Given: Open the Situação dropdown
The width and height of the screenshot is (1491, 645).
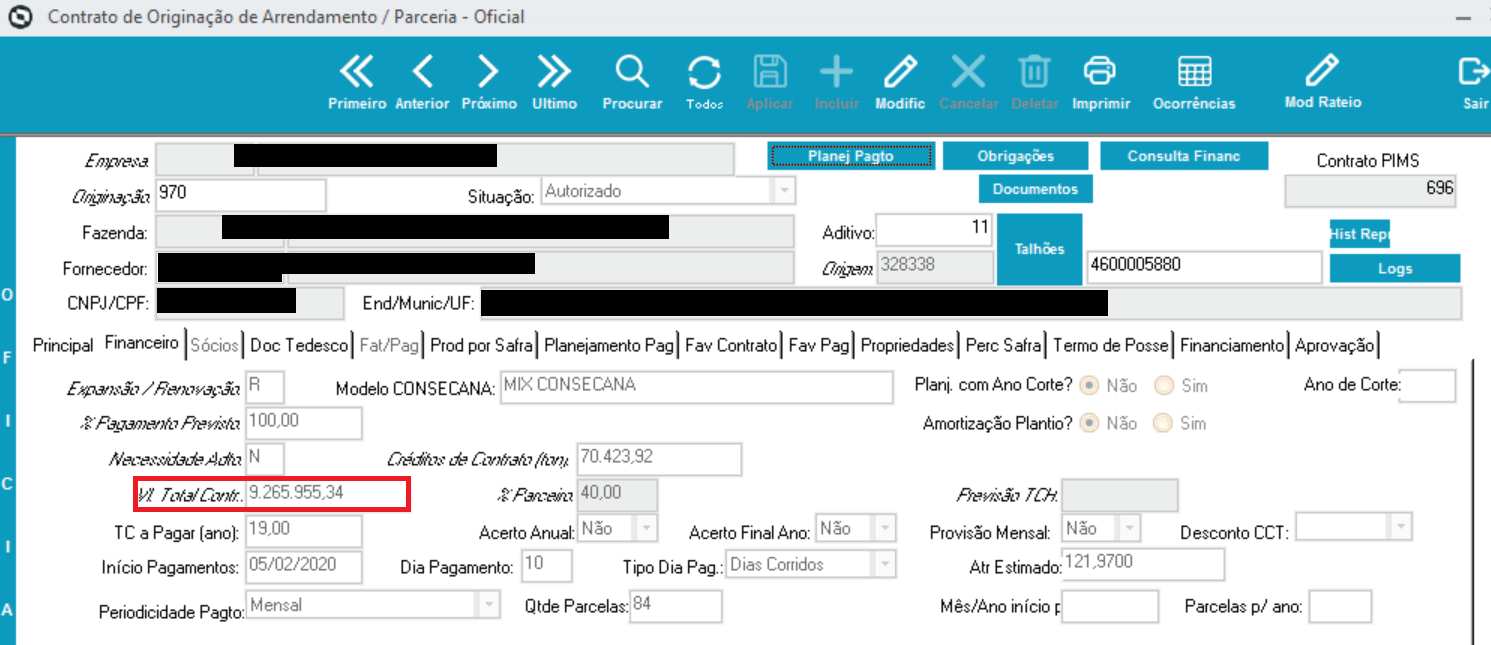Looking at the screenshot, I should pyautogui.click(x=784, y=191).
